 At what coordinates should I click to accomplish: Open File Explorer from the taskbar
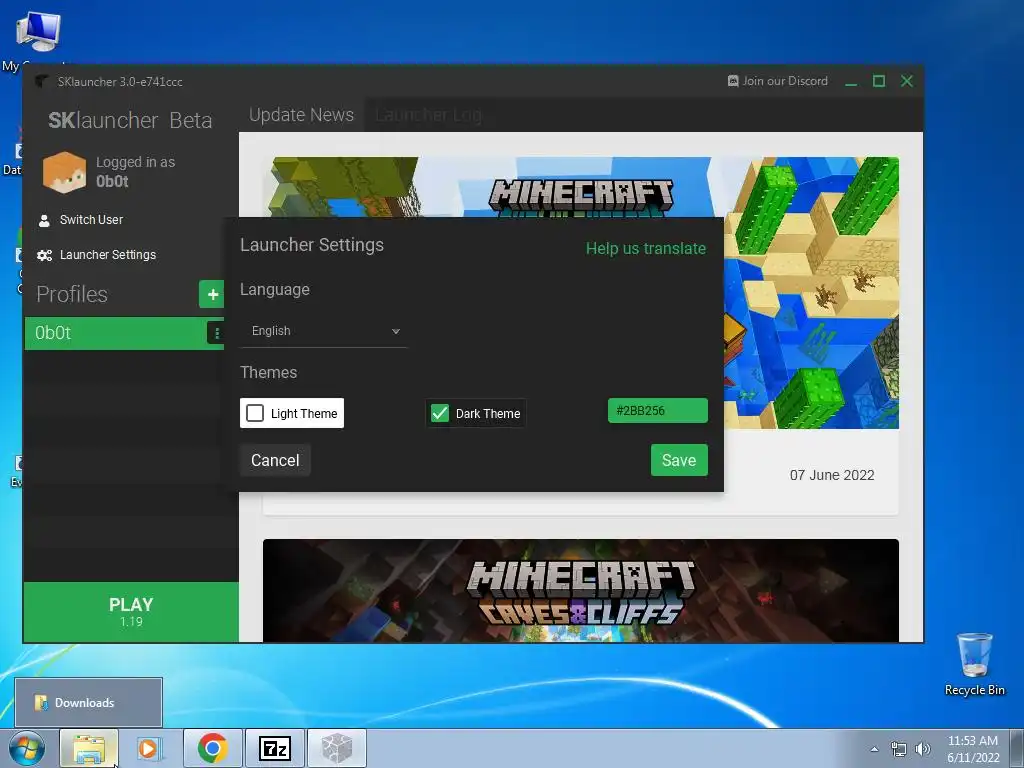(x=89, y=748)
